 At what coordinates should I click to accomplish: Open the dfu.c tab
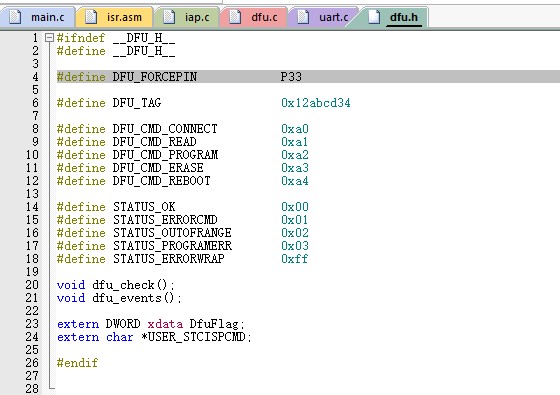pyautogui.click(x=254, y=17)
